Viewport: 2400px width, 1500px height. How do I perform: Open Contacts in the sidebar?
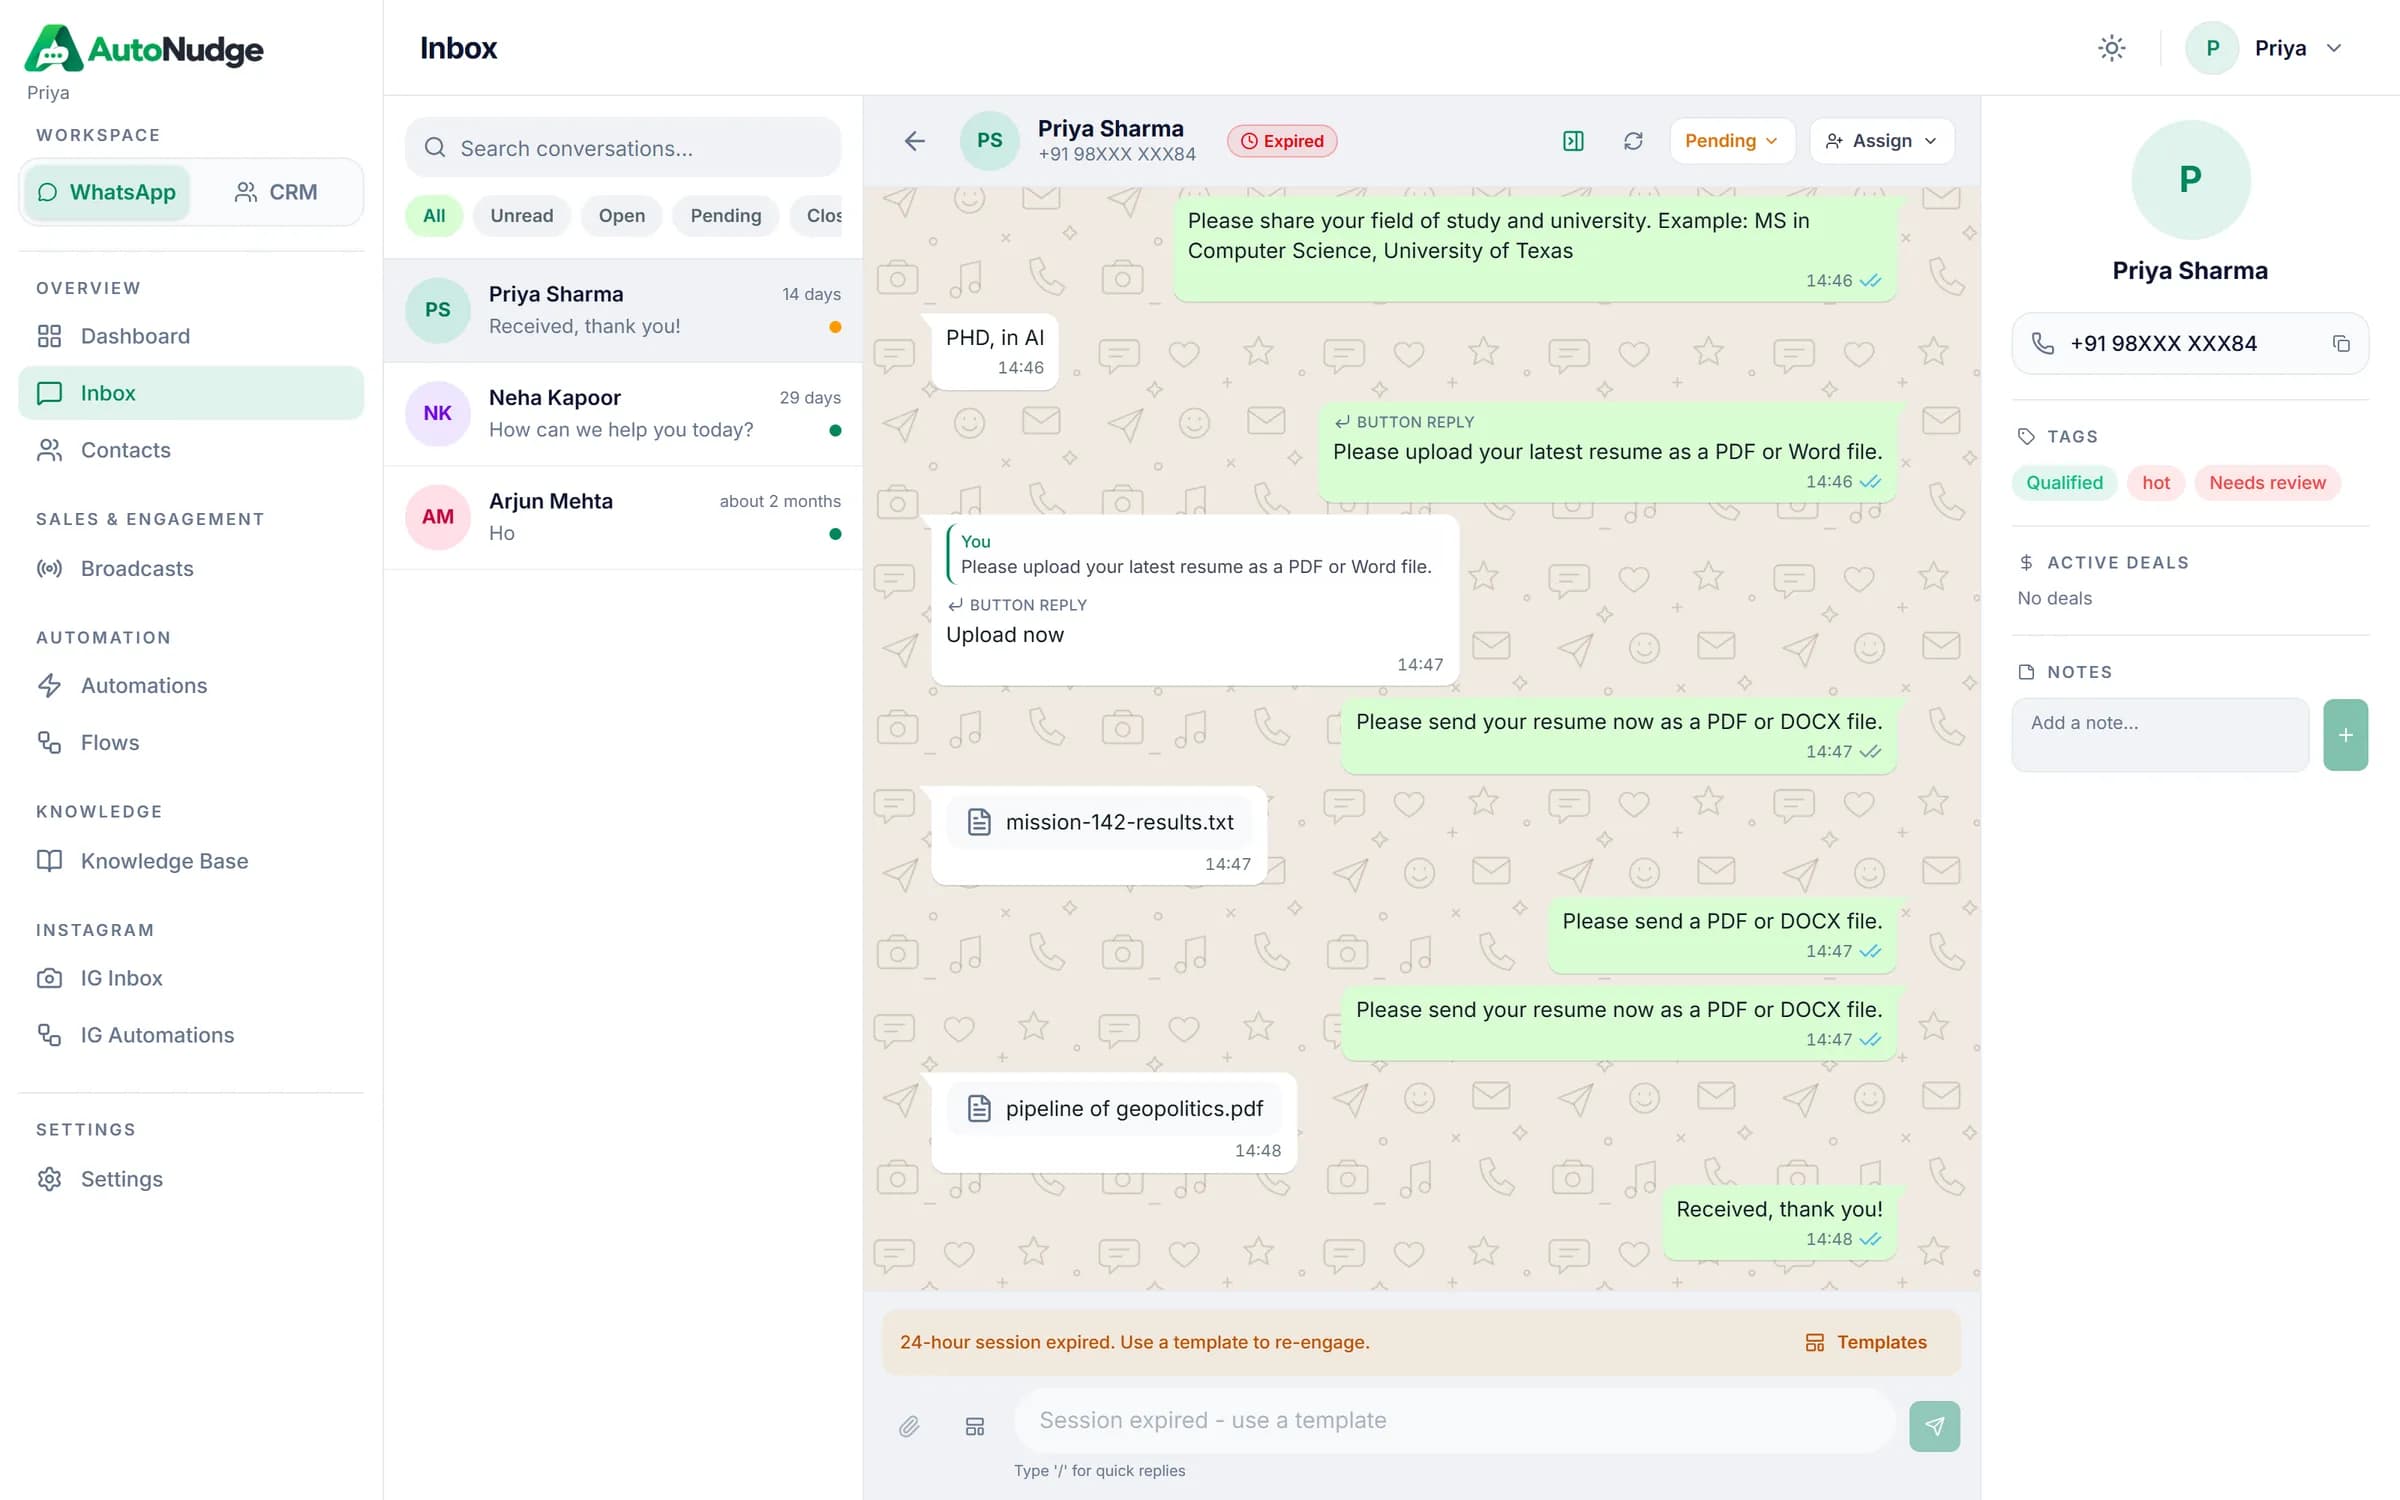point(191,450)
